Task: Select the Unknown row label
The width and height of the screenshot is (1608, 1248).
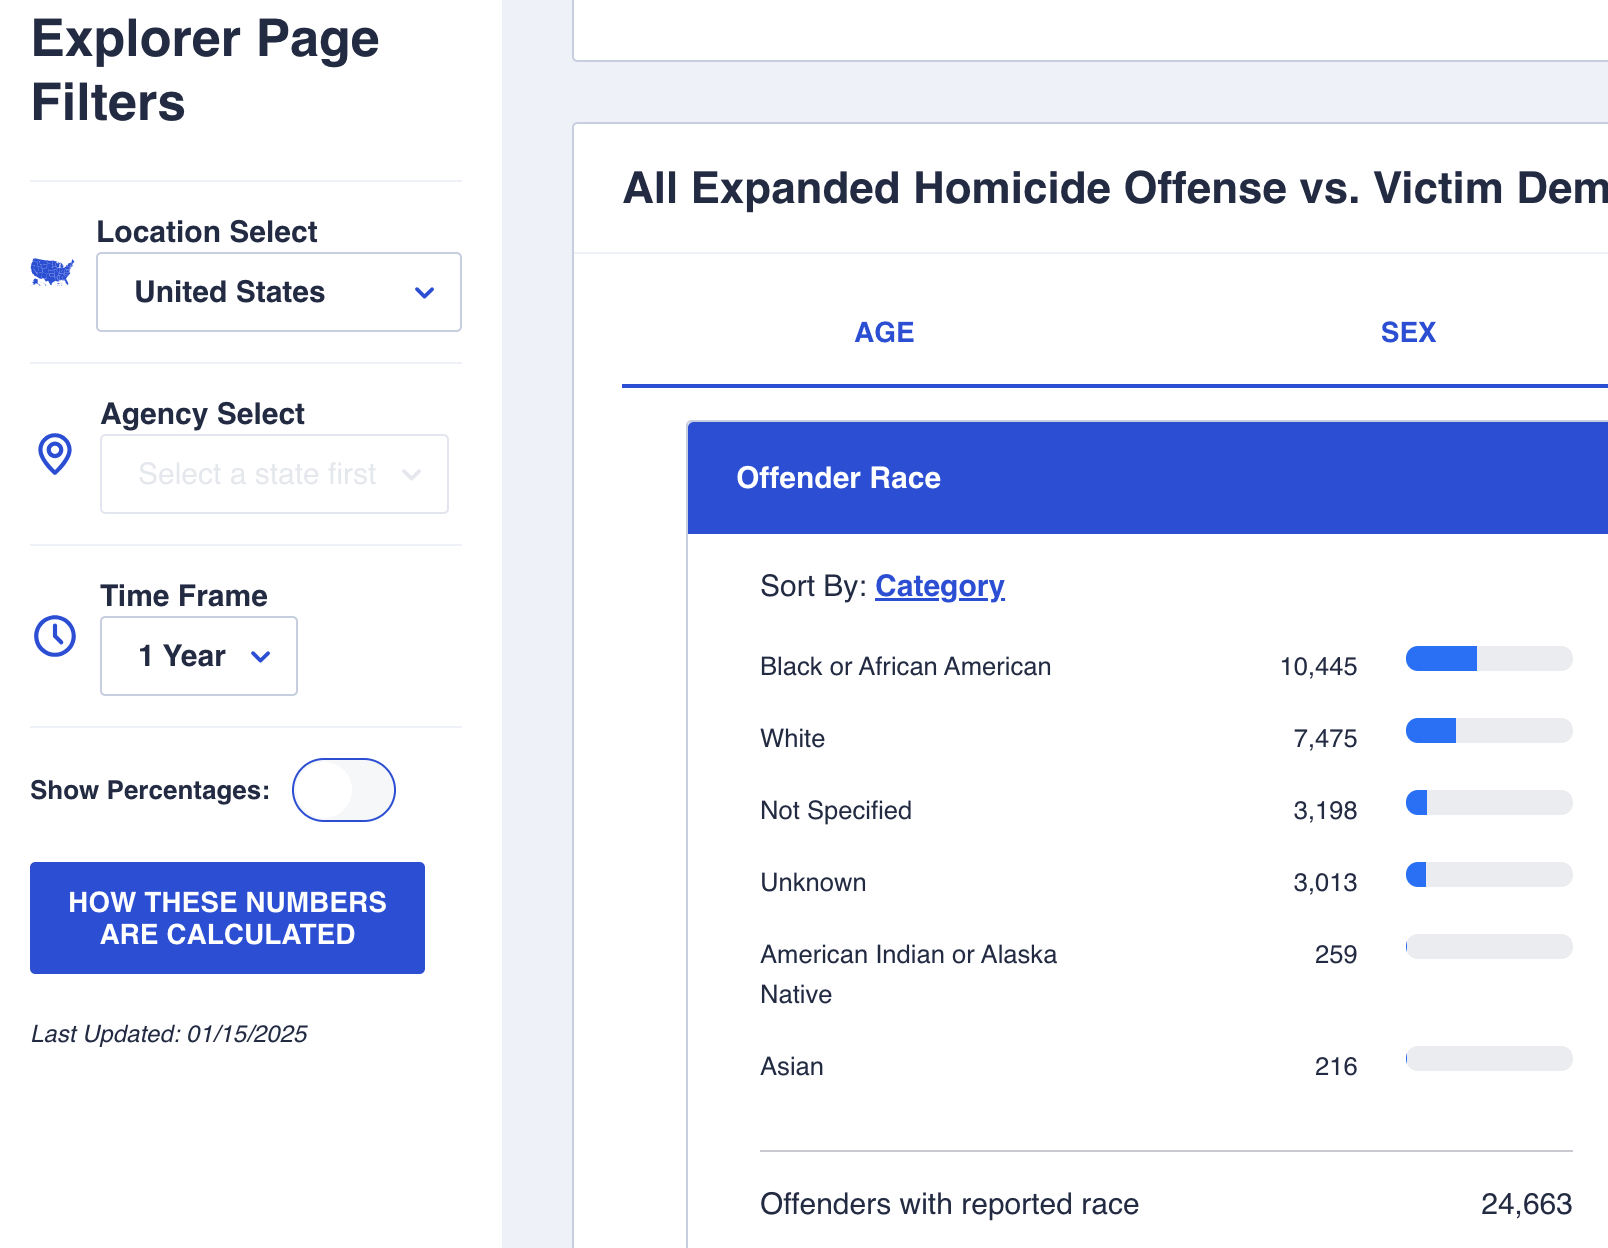Action: (813, 882)
